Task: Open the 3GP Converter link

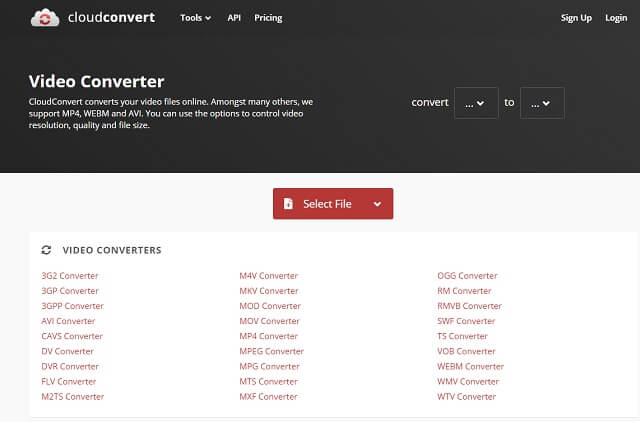Action: pos(70,291)
